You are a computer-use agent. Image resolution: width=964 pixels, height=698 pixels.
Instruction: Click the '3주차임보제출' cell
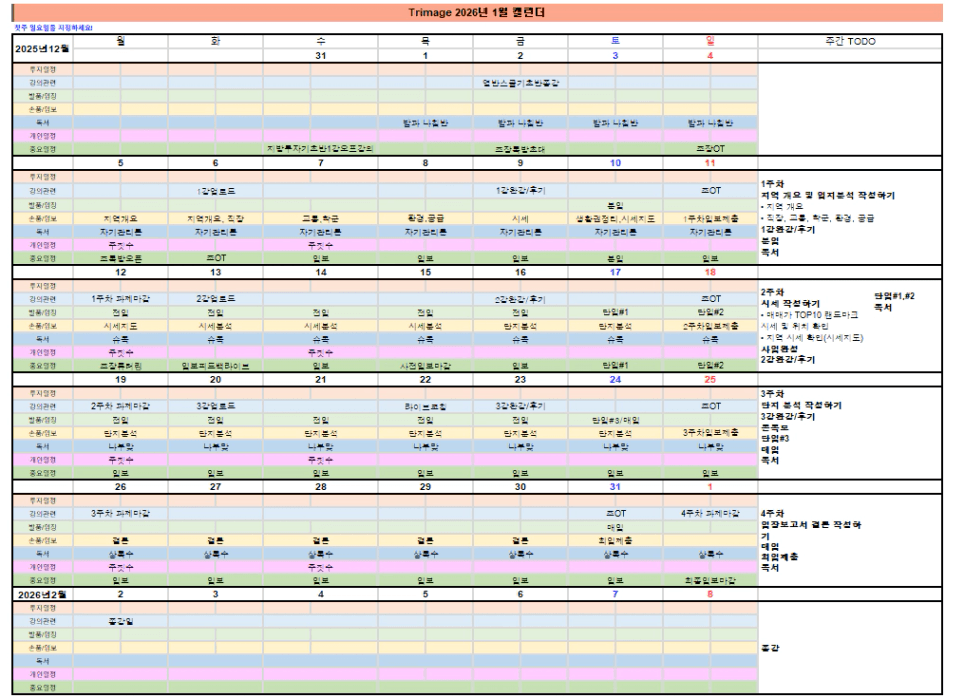coord(710,433)
